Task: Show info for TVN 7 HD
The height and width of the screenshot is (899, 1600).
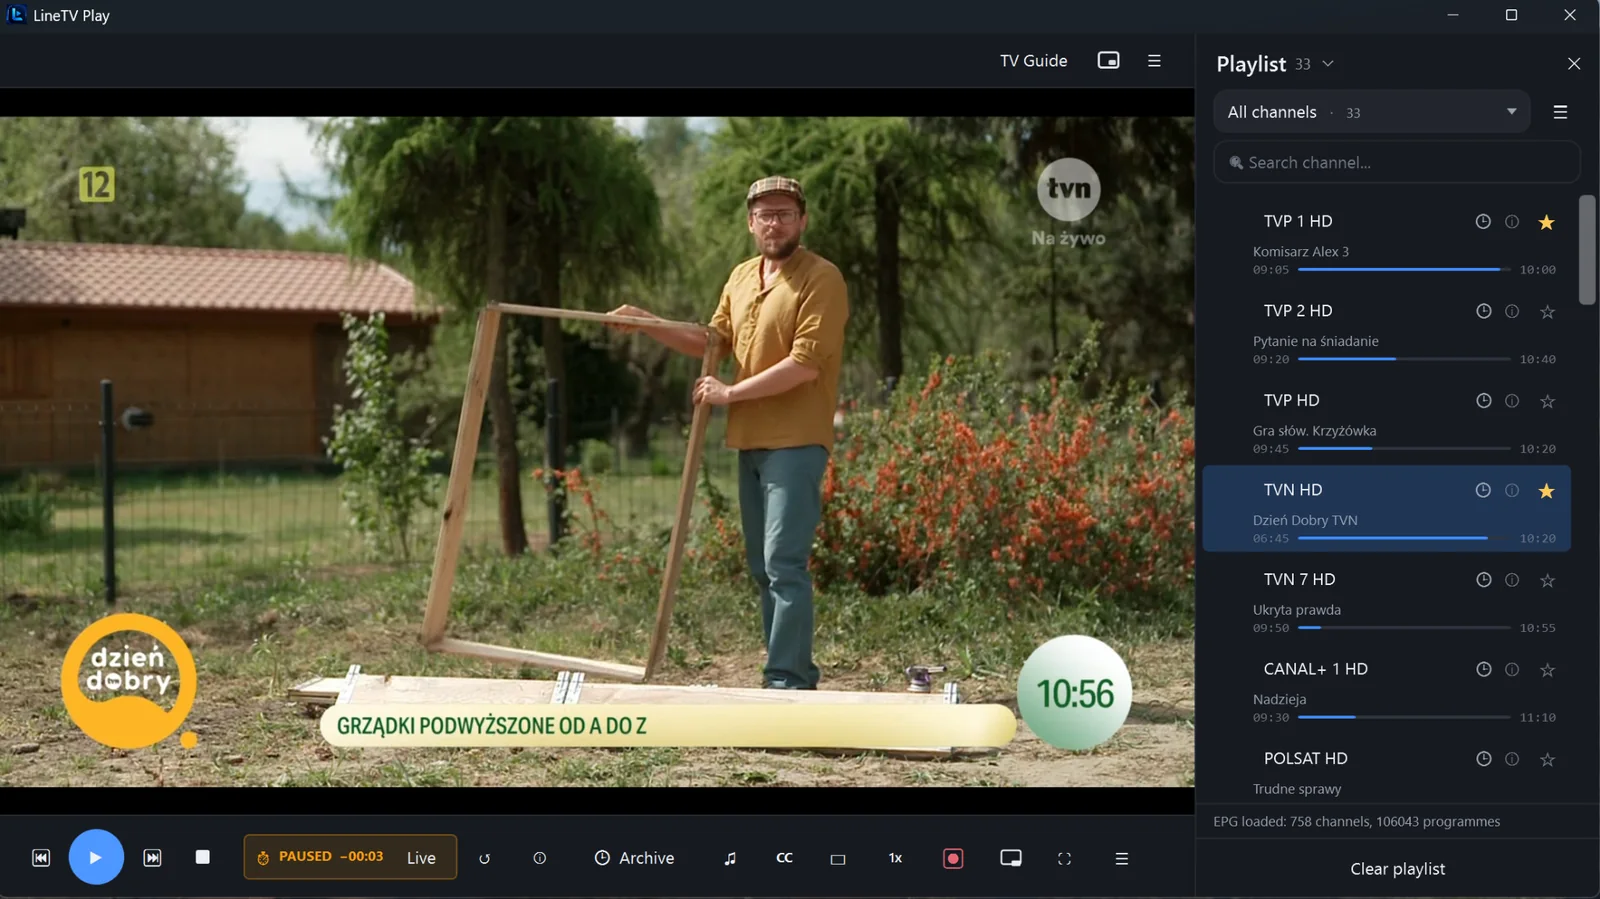Action: click(x=1512, y=580)
